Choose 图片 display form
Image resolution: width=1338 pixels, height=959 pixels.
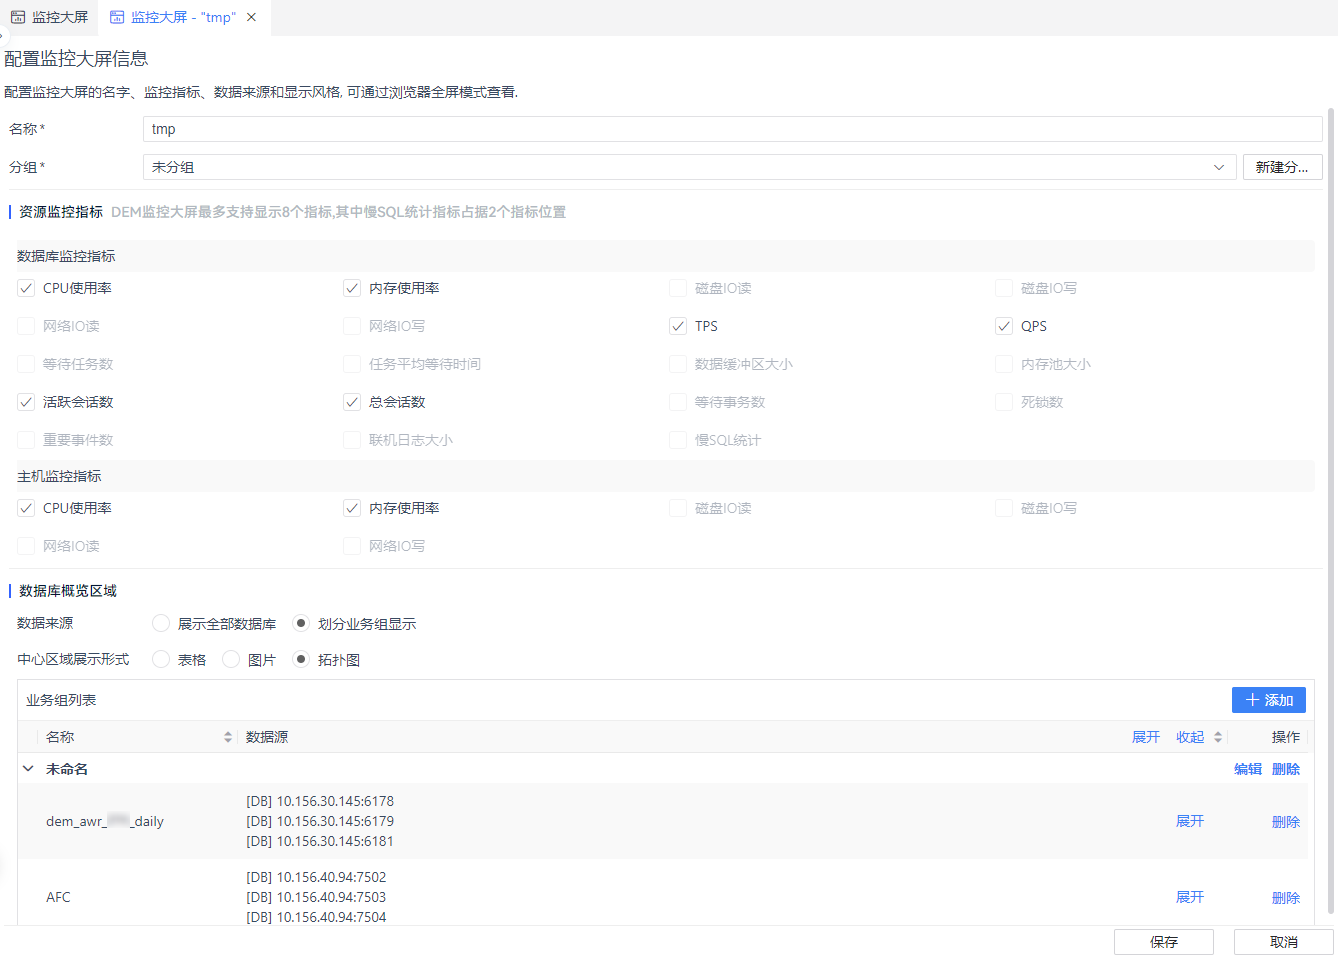231,659
